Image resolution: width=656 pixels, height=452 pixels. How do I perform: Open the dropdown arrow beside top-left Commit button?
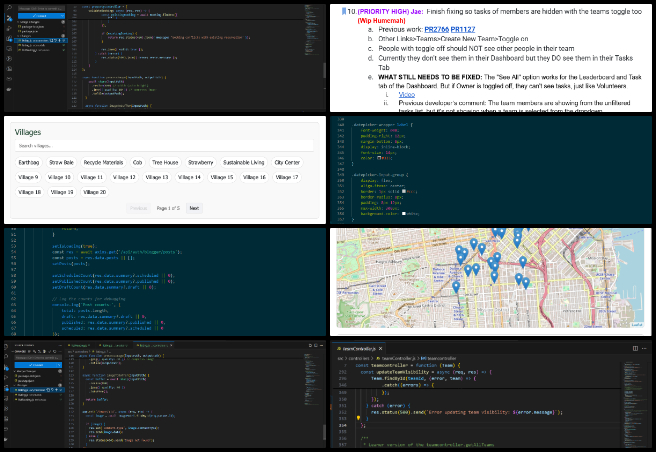62,16
